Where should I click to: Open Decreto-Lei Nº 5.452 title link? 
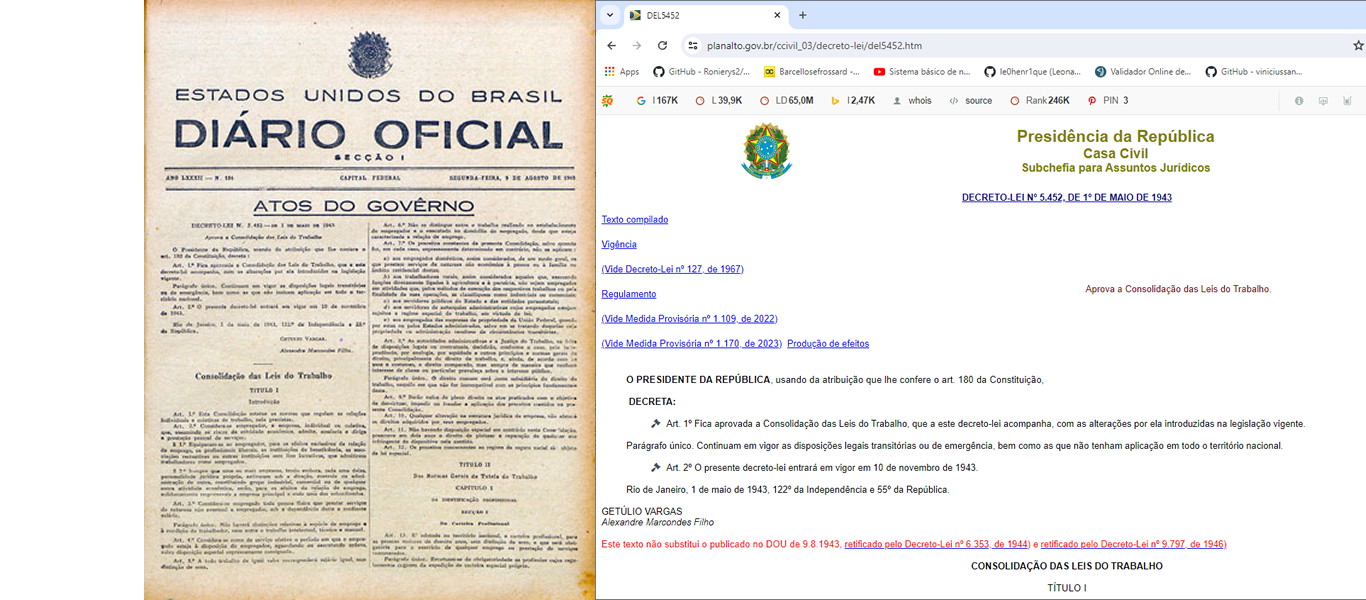(1067, 197)
